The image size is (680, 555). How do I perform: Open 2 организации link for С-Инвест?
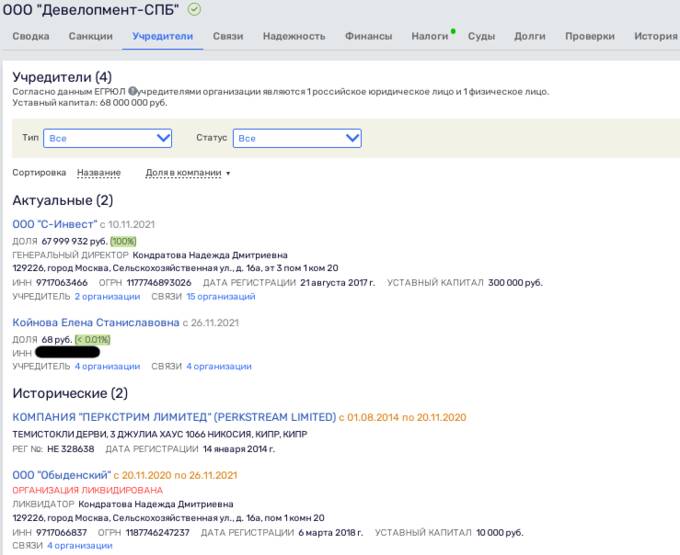click(108, 297)
